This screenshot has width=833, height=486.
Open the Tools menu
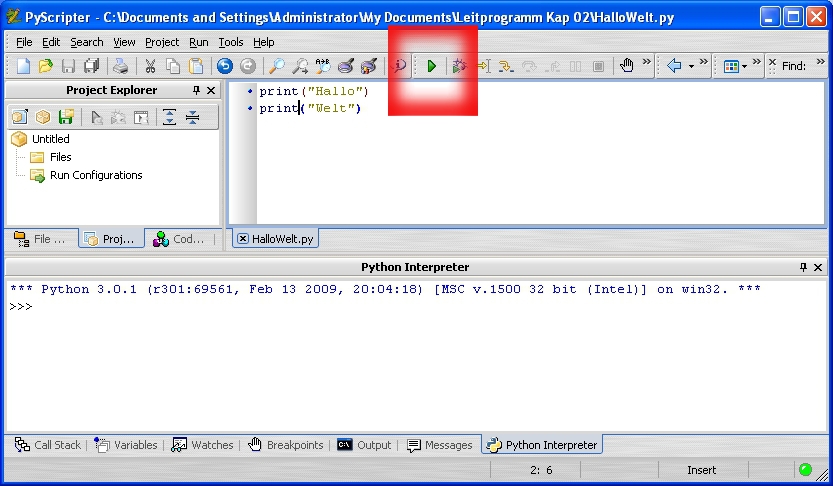pos(230,42)
